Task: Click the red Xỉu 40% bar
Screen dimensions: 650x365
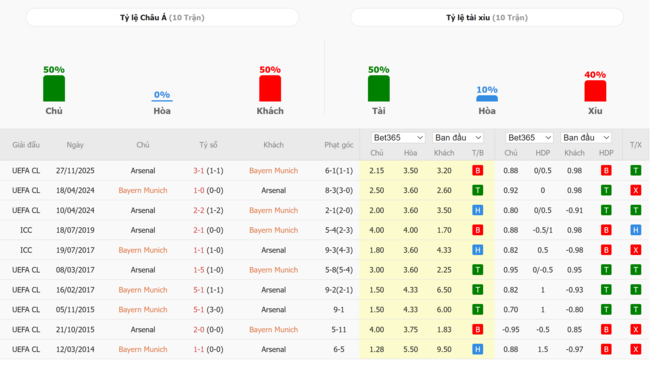Action: [595, 91]
